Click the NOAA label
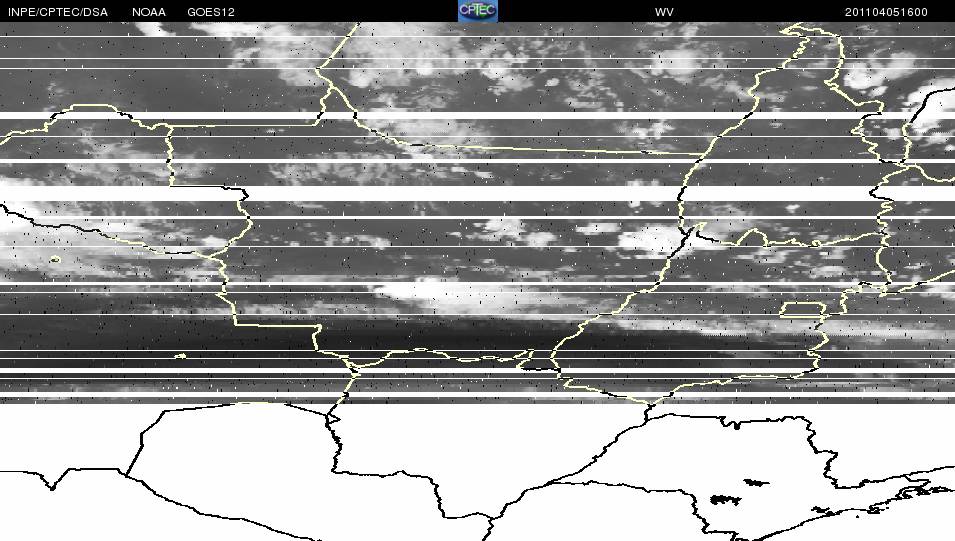955x541 pixels. [x=149, y=12]
